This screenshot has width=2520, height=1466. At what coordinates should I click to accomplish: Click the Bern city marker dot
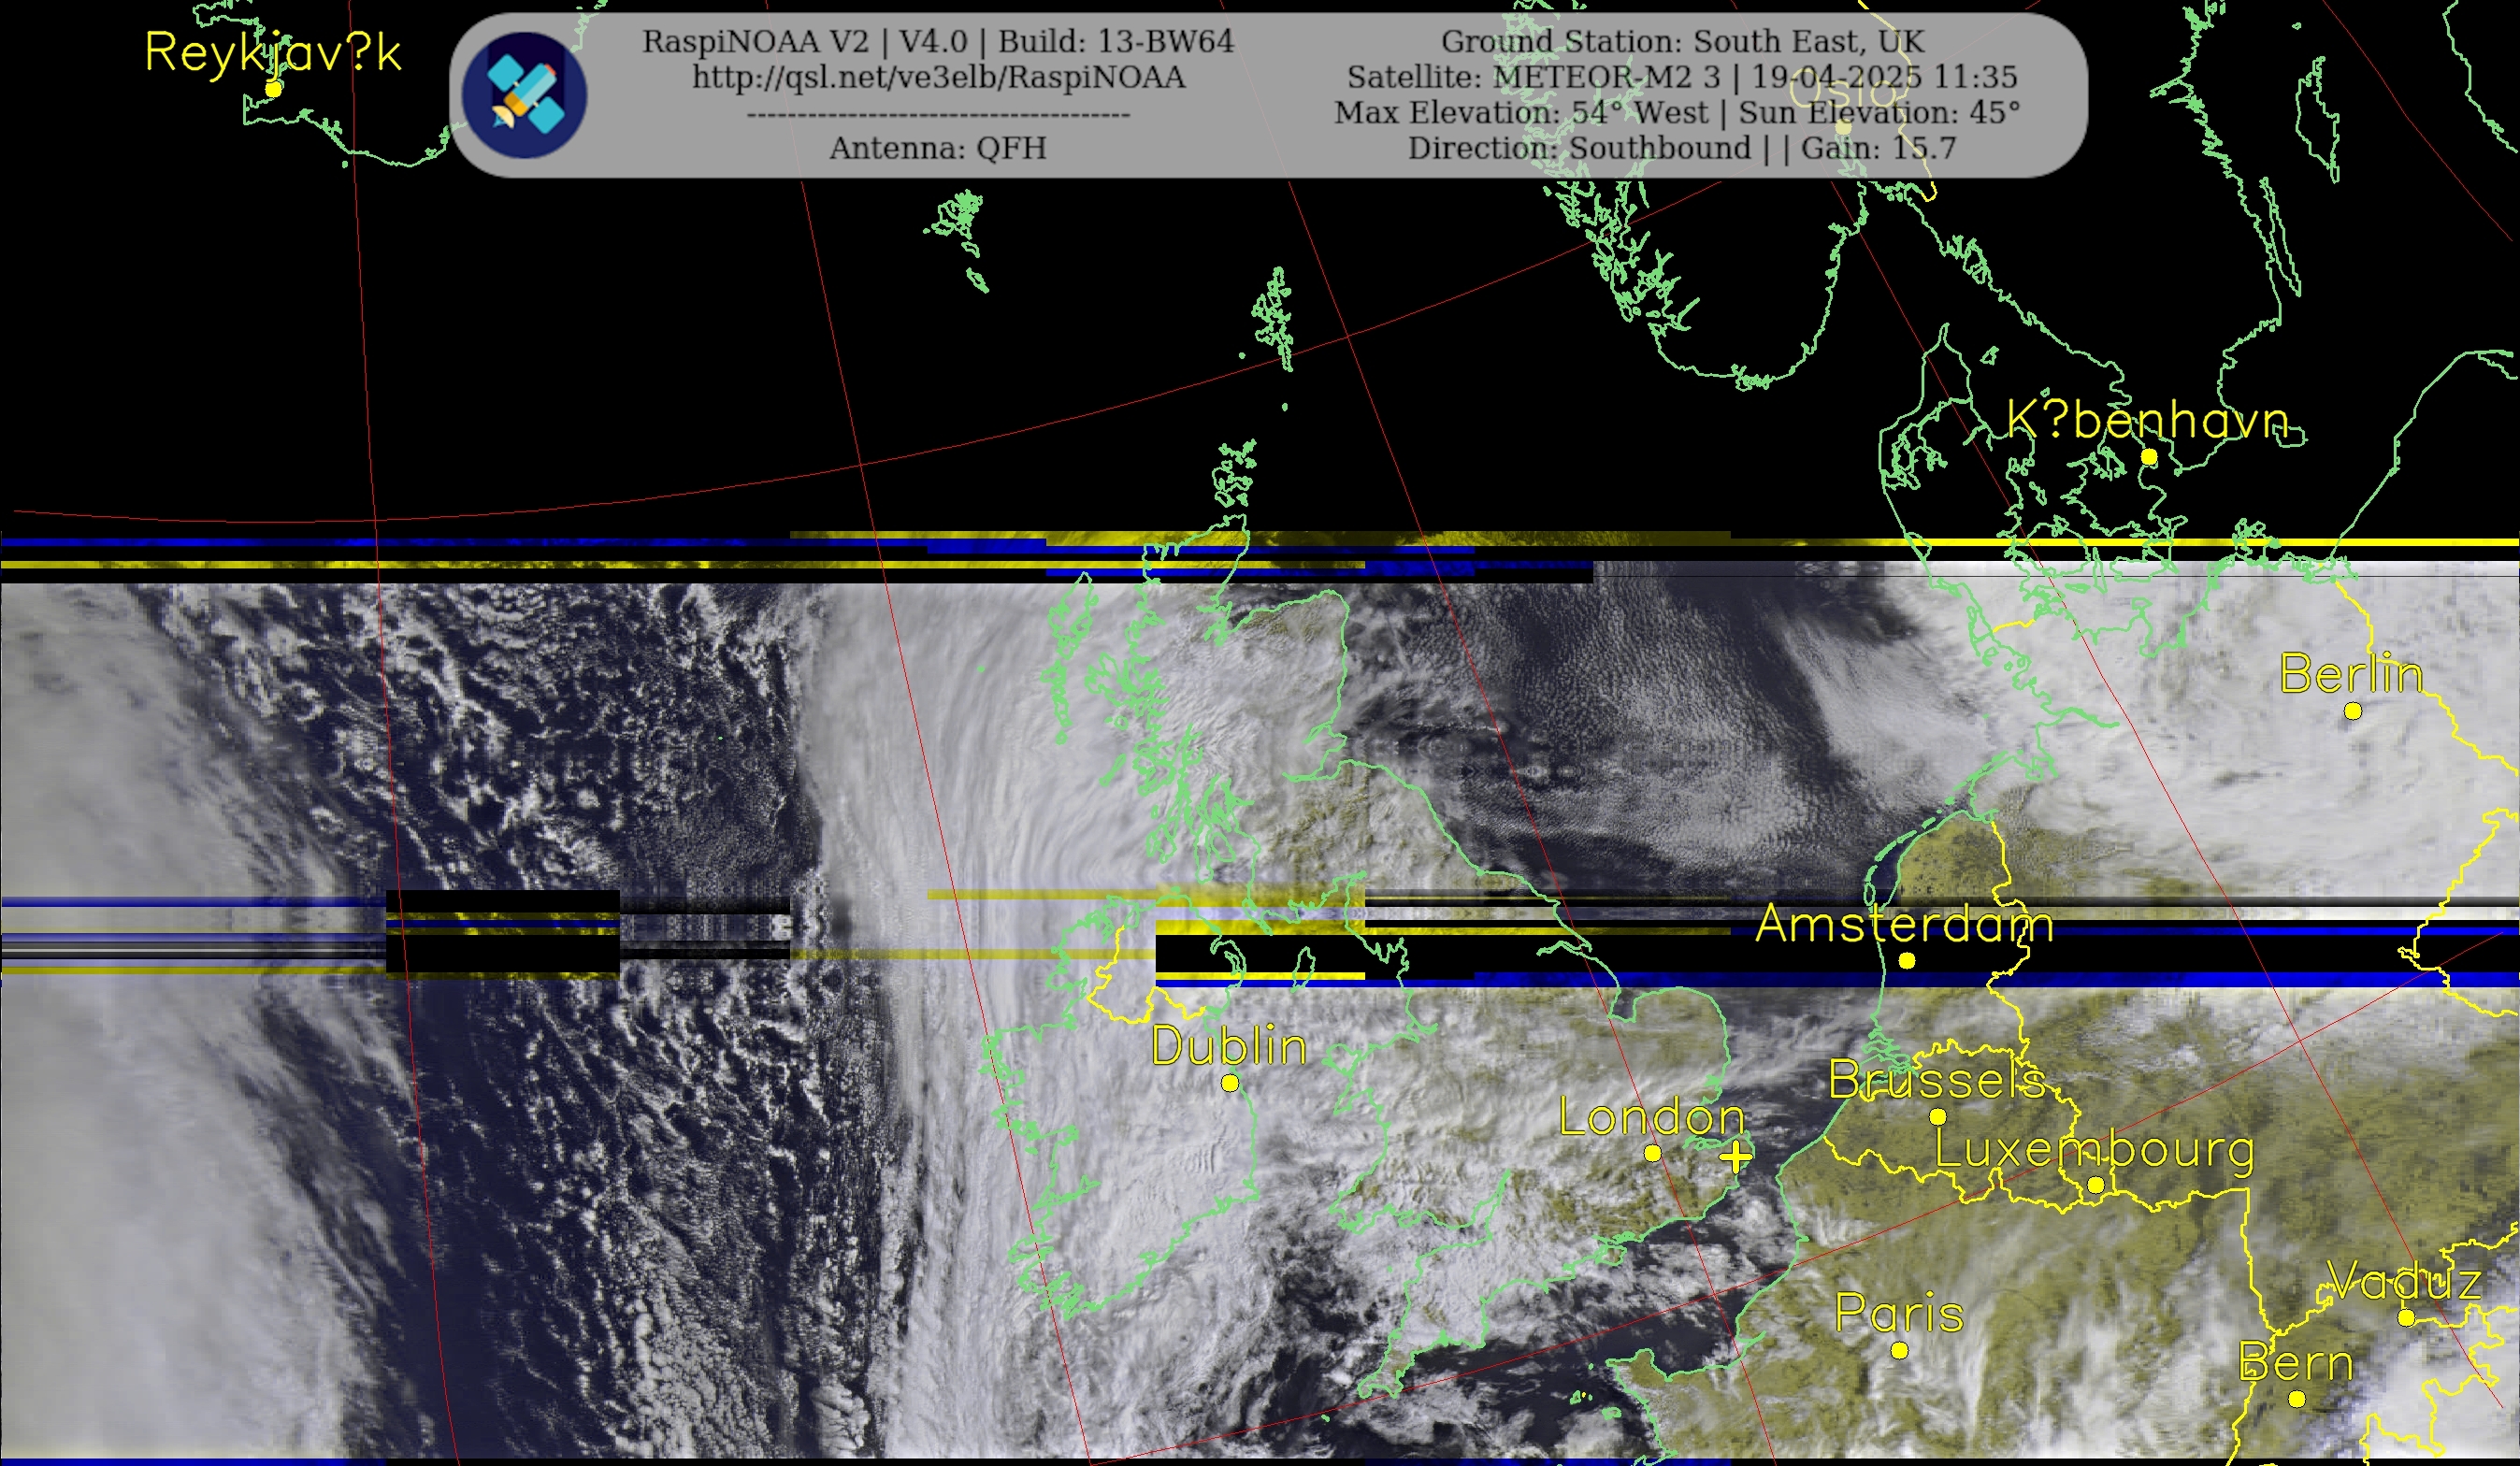tap(2297, 1399)
